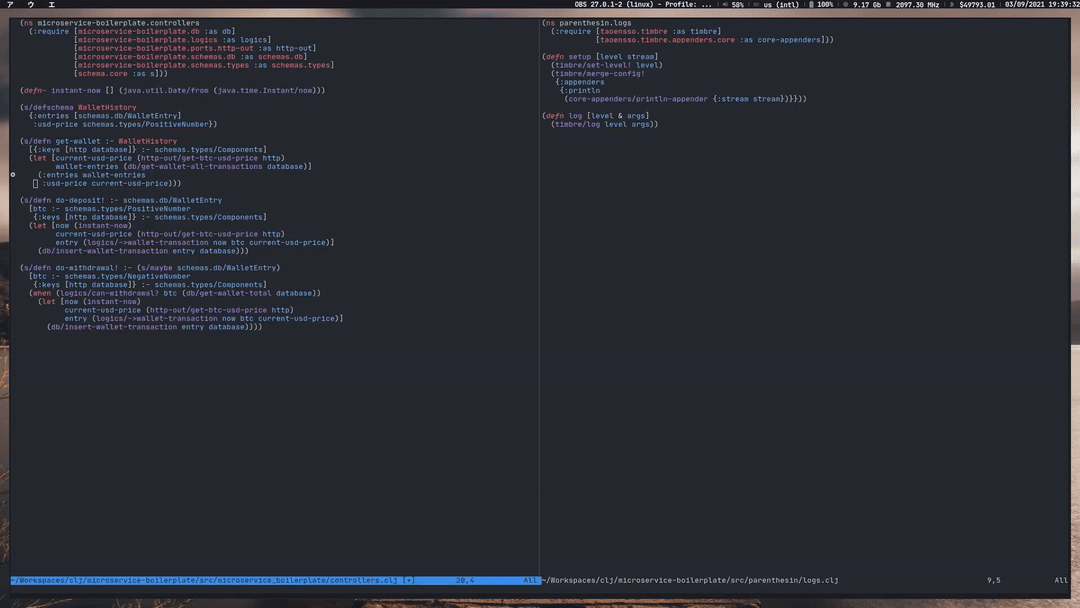Click the 9.17 Gb memory indicator
The width and height of the screenshot is (1080, 608).
coord(862,4)
